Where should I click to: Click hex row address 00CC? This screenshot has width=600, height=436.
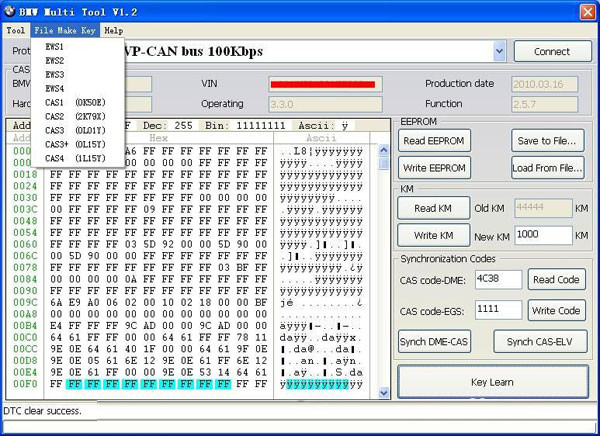(25, 349)
